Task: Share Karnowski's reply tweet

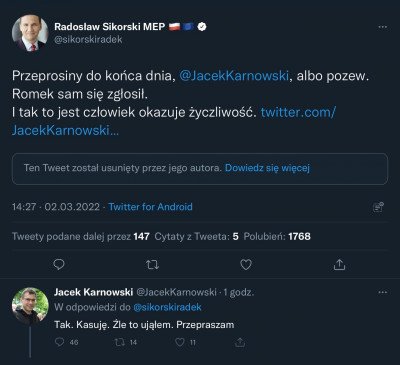Action: pyautogui.click(x=240, y=342)
